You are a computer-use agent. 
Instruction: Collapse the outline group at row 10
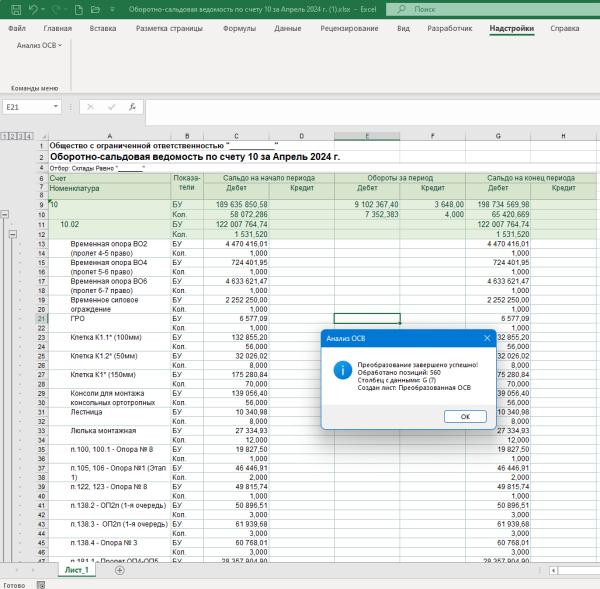click(5, 214)
